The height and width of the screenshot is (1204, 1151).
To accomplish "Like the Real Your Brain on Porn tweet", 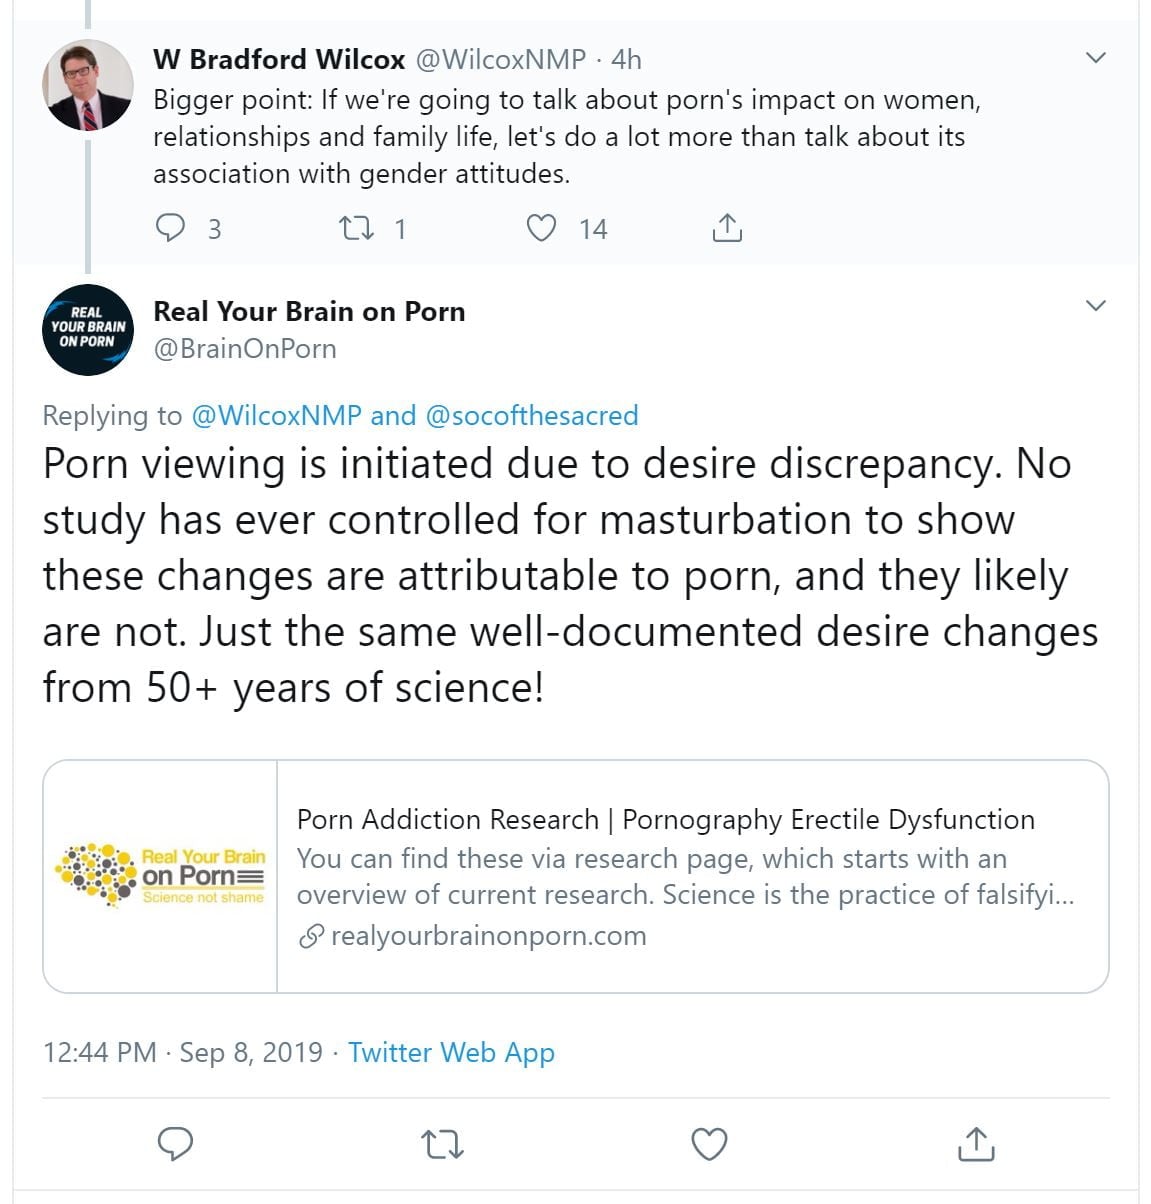I will pyautogui.click(x=709, y=1144).
